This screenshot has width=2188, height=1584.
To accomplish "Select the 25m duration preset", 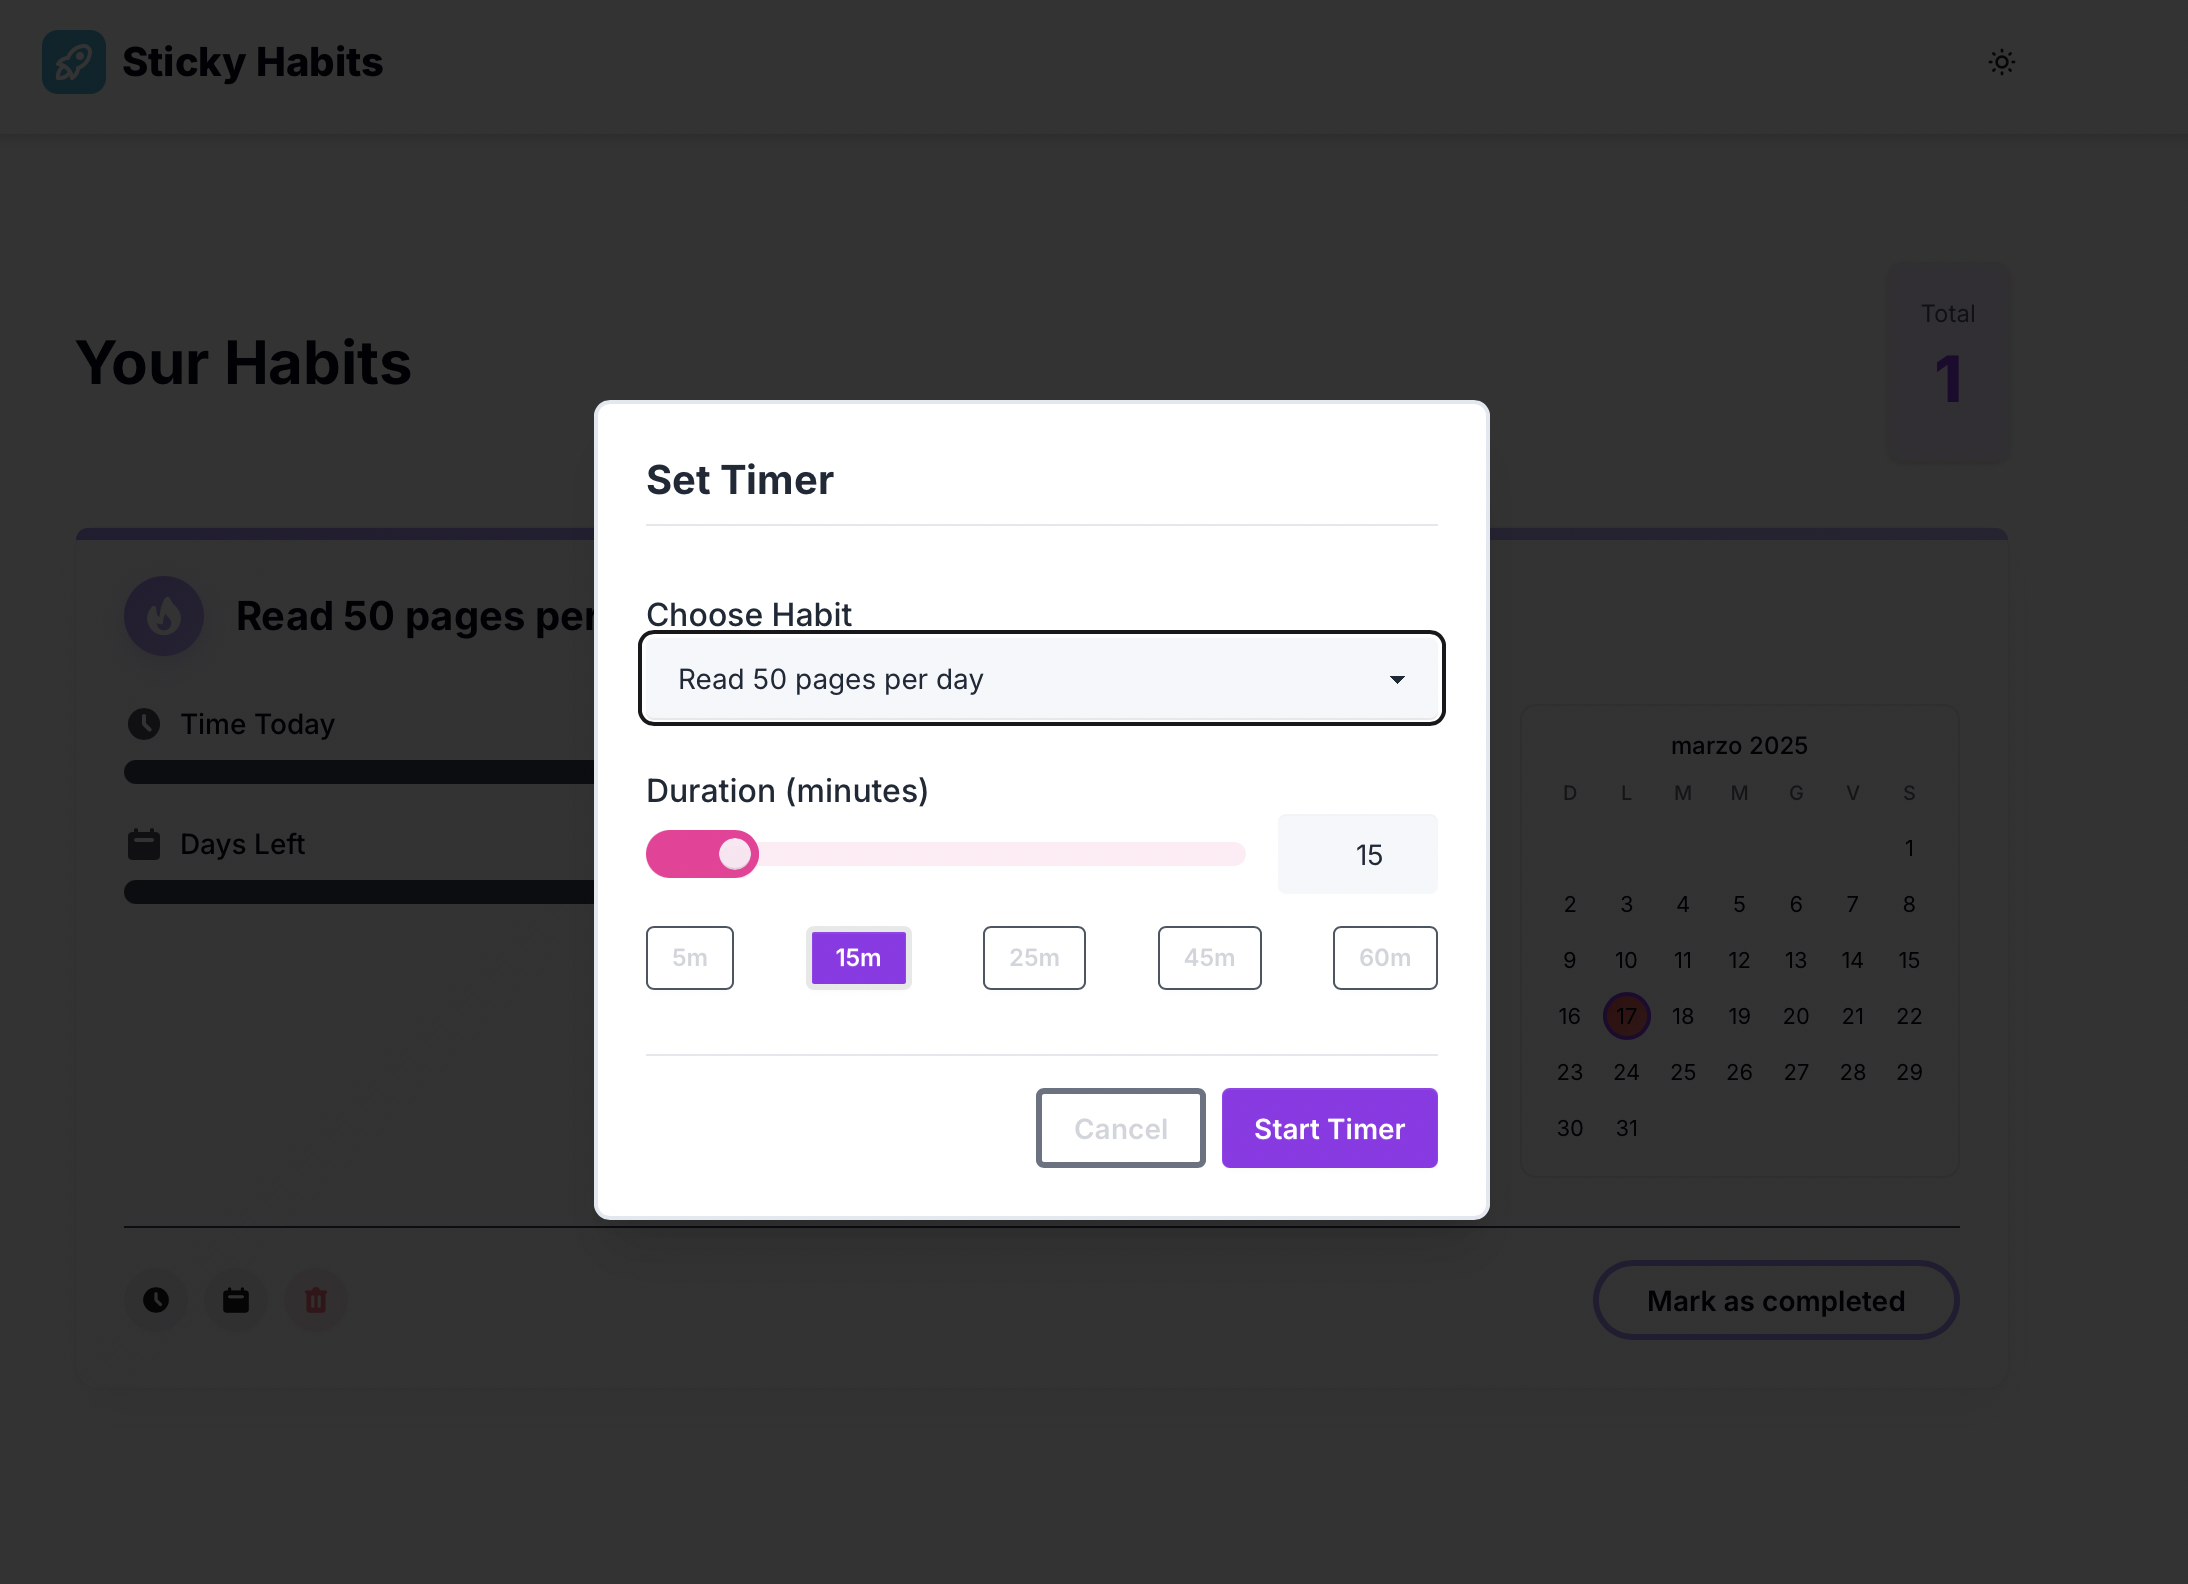I will tap(1034, 958).
